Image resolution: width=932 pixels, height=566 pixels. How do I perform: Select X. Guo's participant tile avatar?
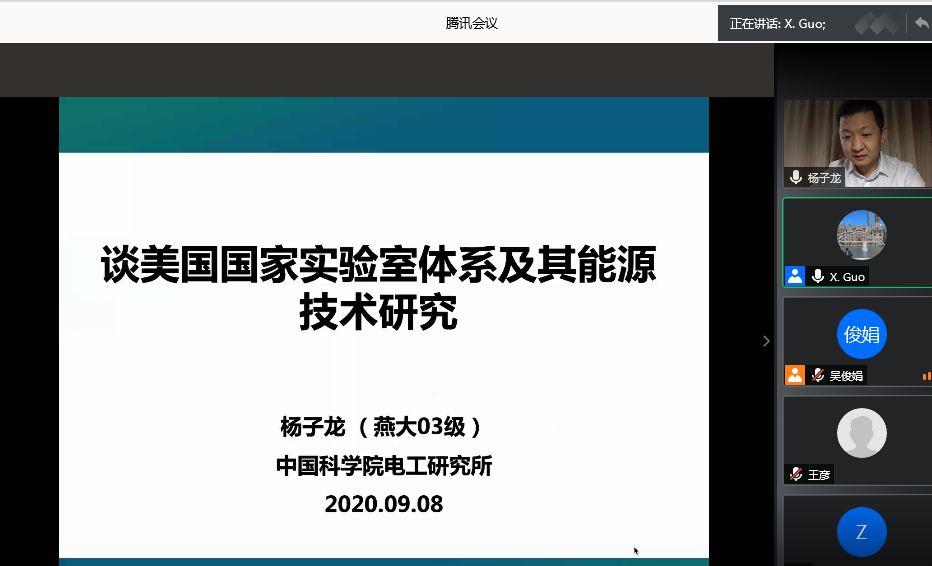coord(861,235)
